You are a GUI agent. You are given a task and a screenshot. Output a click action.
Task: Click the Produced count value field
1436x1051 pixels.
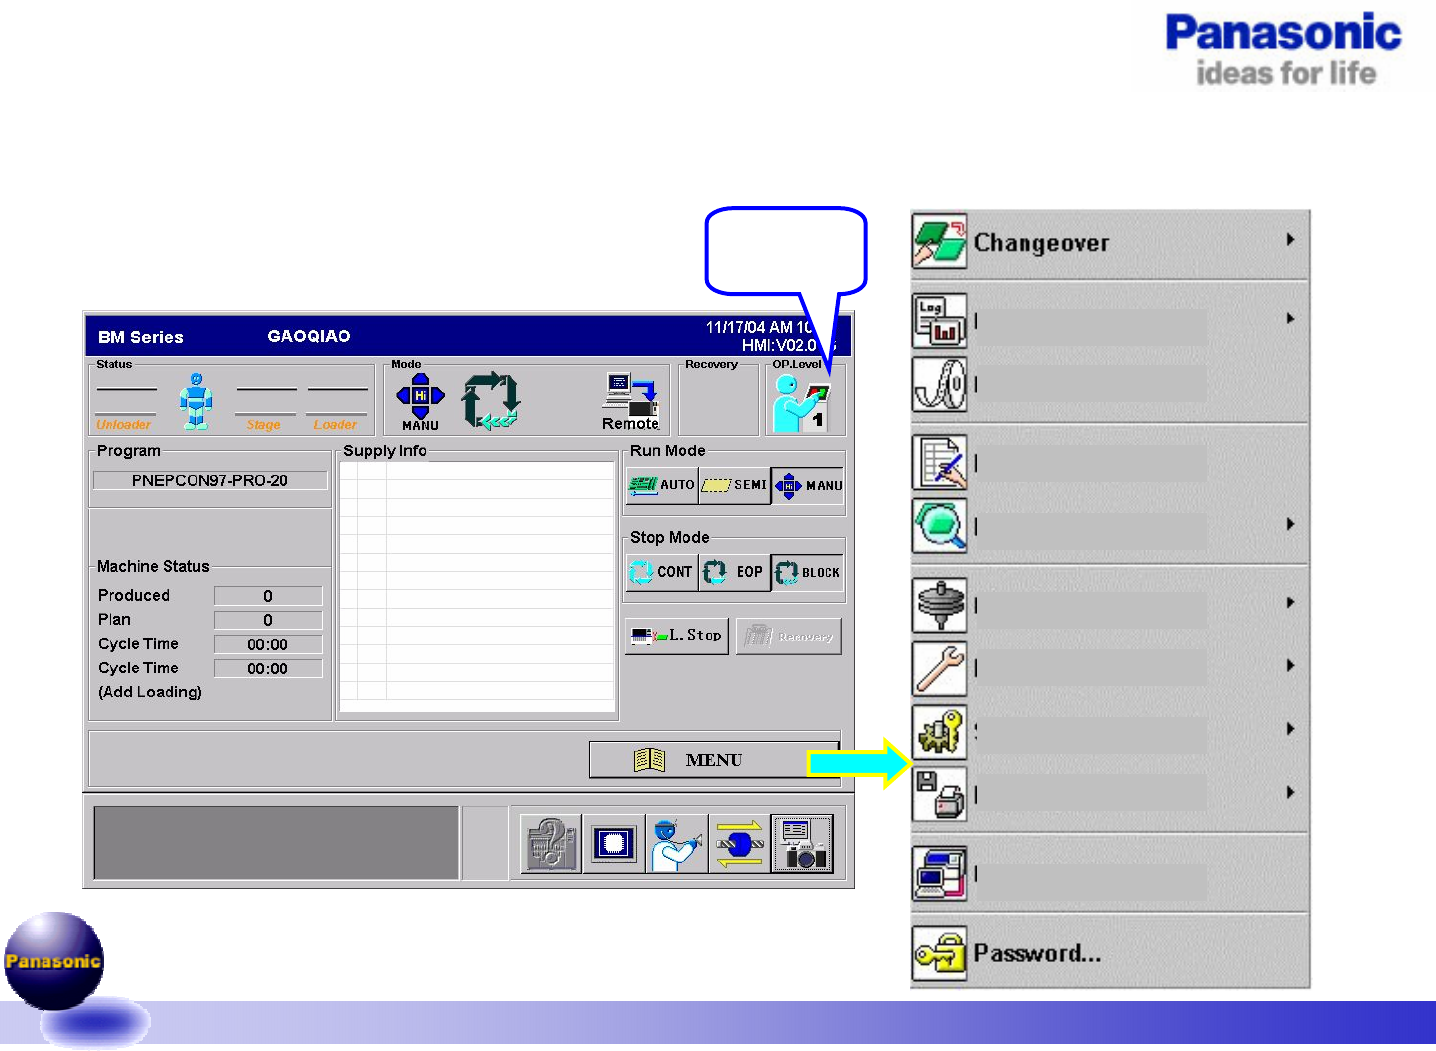(268, 596)
